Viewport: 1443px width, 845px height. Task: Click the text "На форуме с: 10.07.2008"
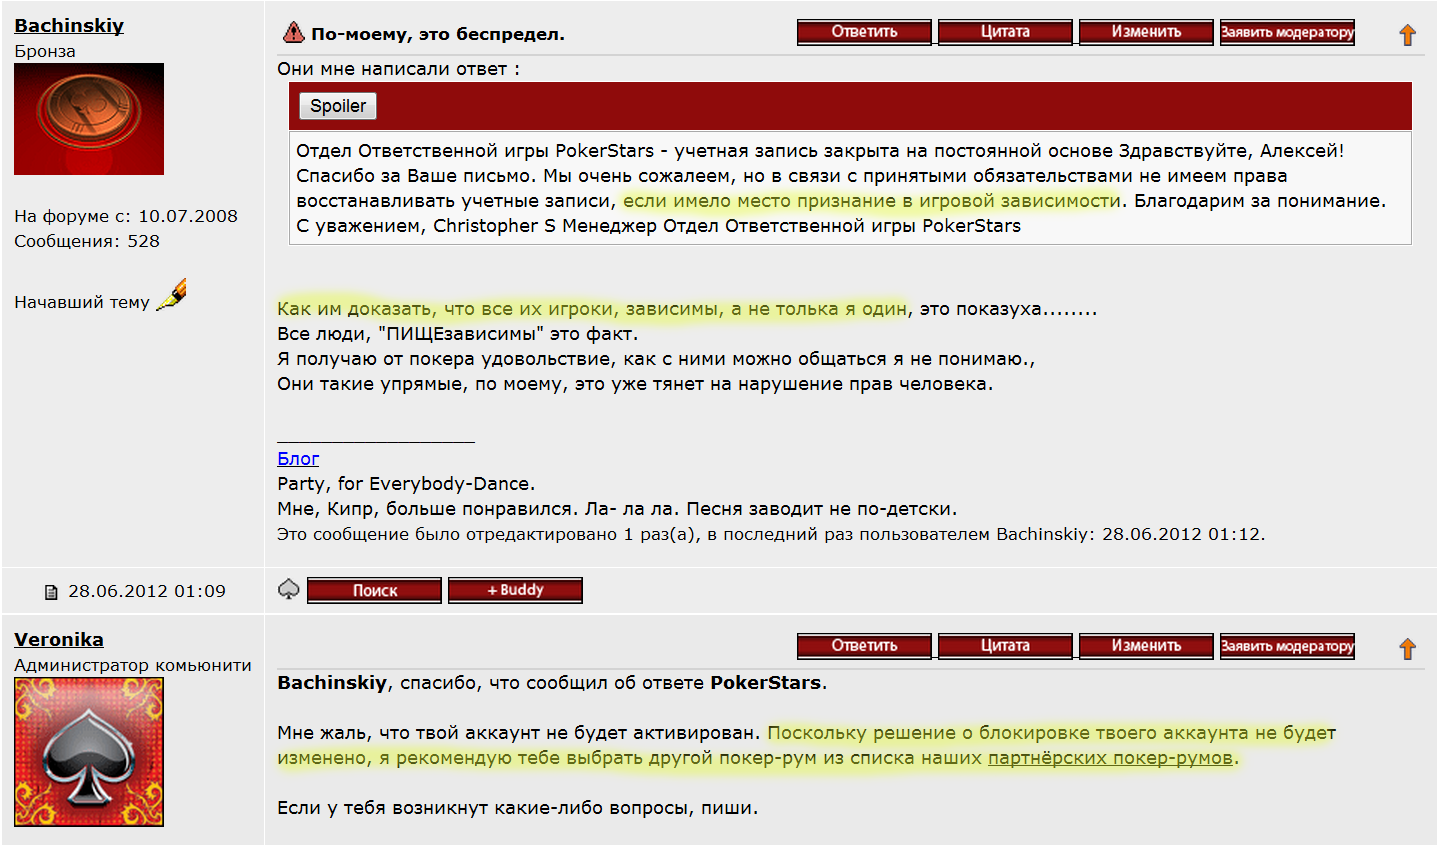pos(126,216)
